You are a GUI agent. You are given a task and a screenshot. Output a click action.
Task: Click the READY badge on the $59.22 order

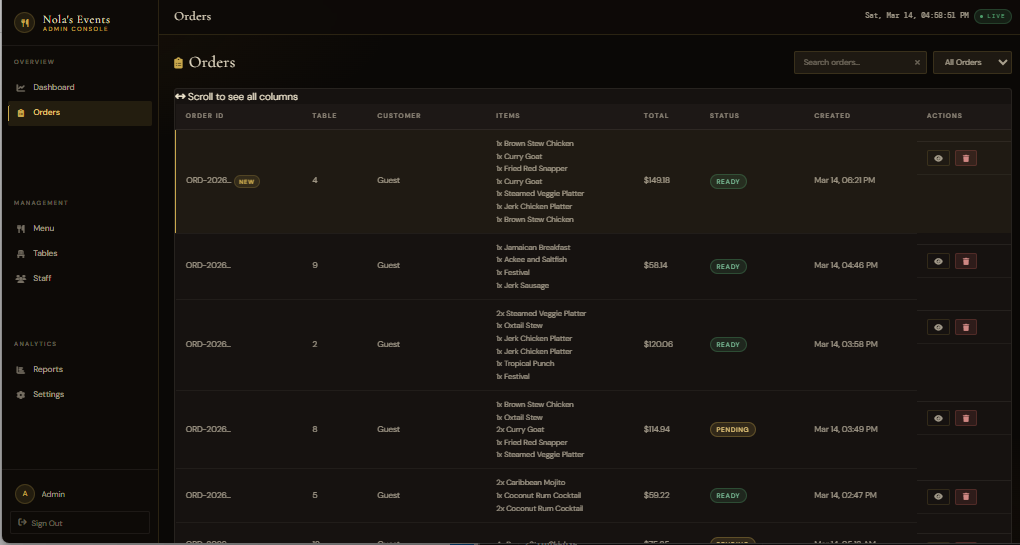click(x=728, y=496)
